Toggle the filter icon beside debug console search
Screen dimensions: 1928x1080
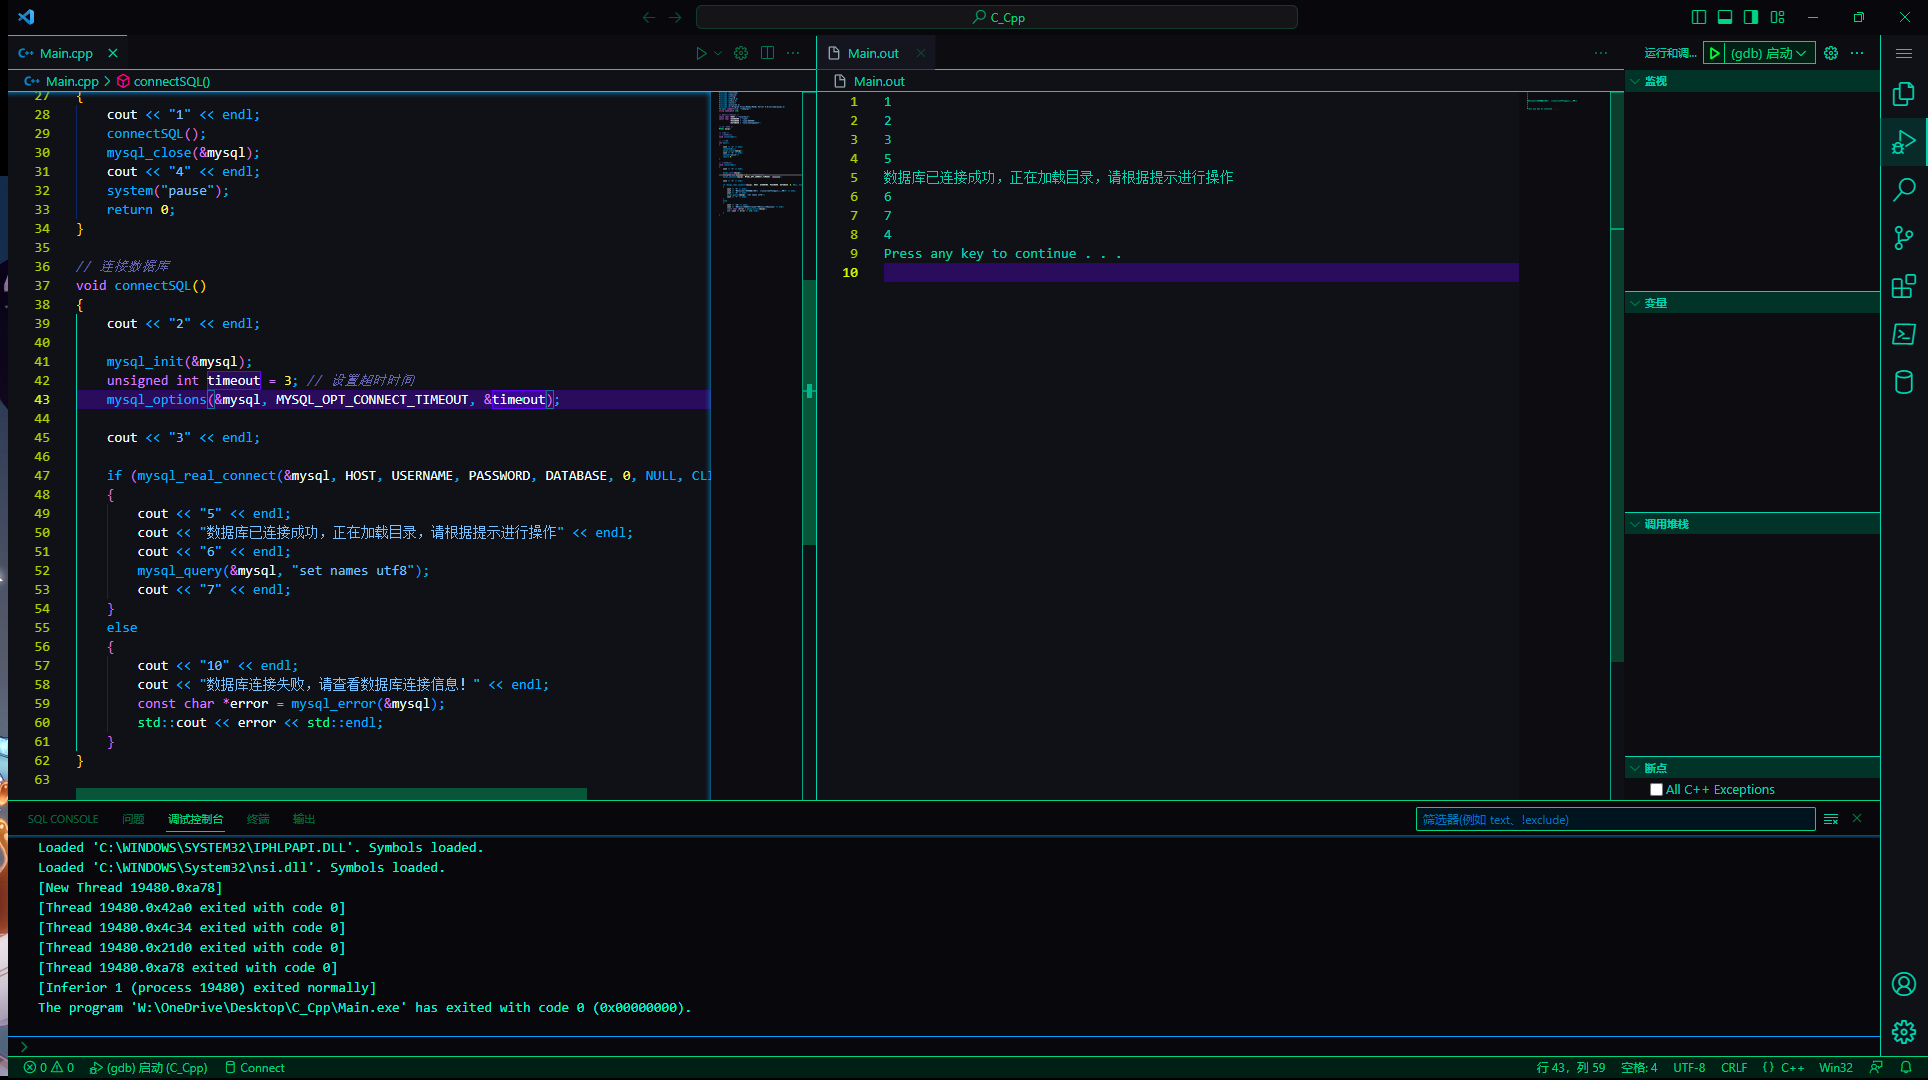(x=1830, y=819)
